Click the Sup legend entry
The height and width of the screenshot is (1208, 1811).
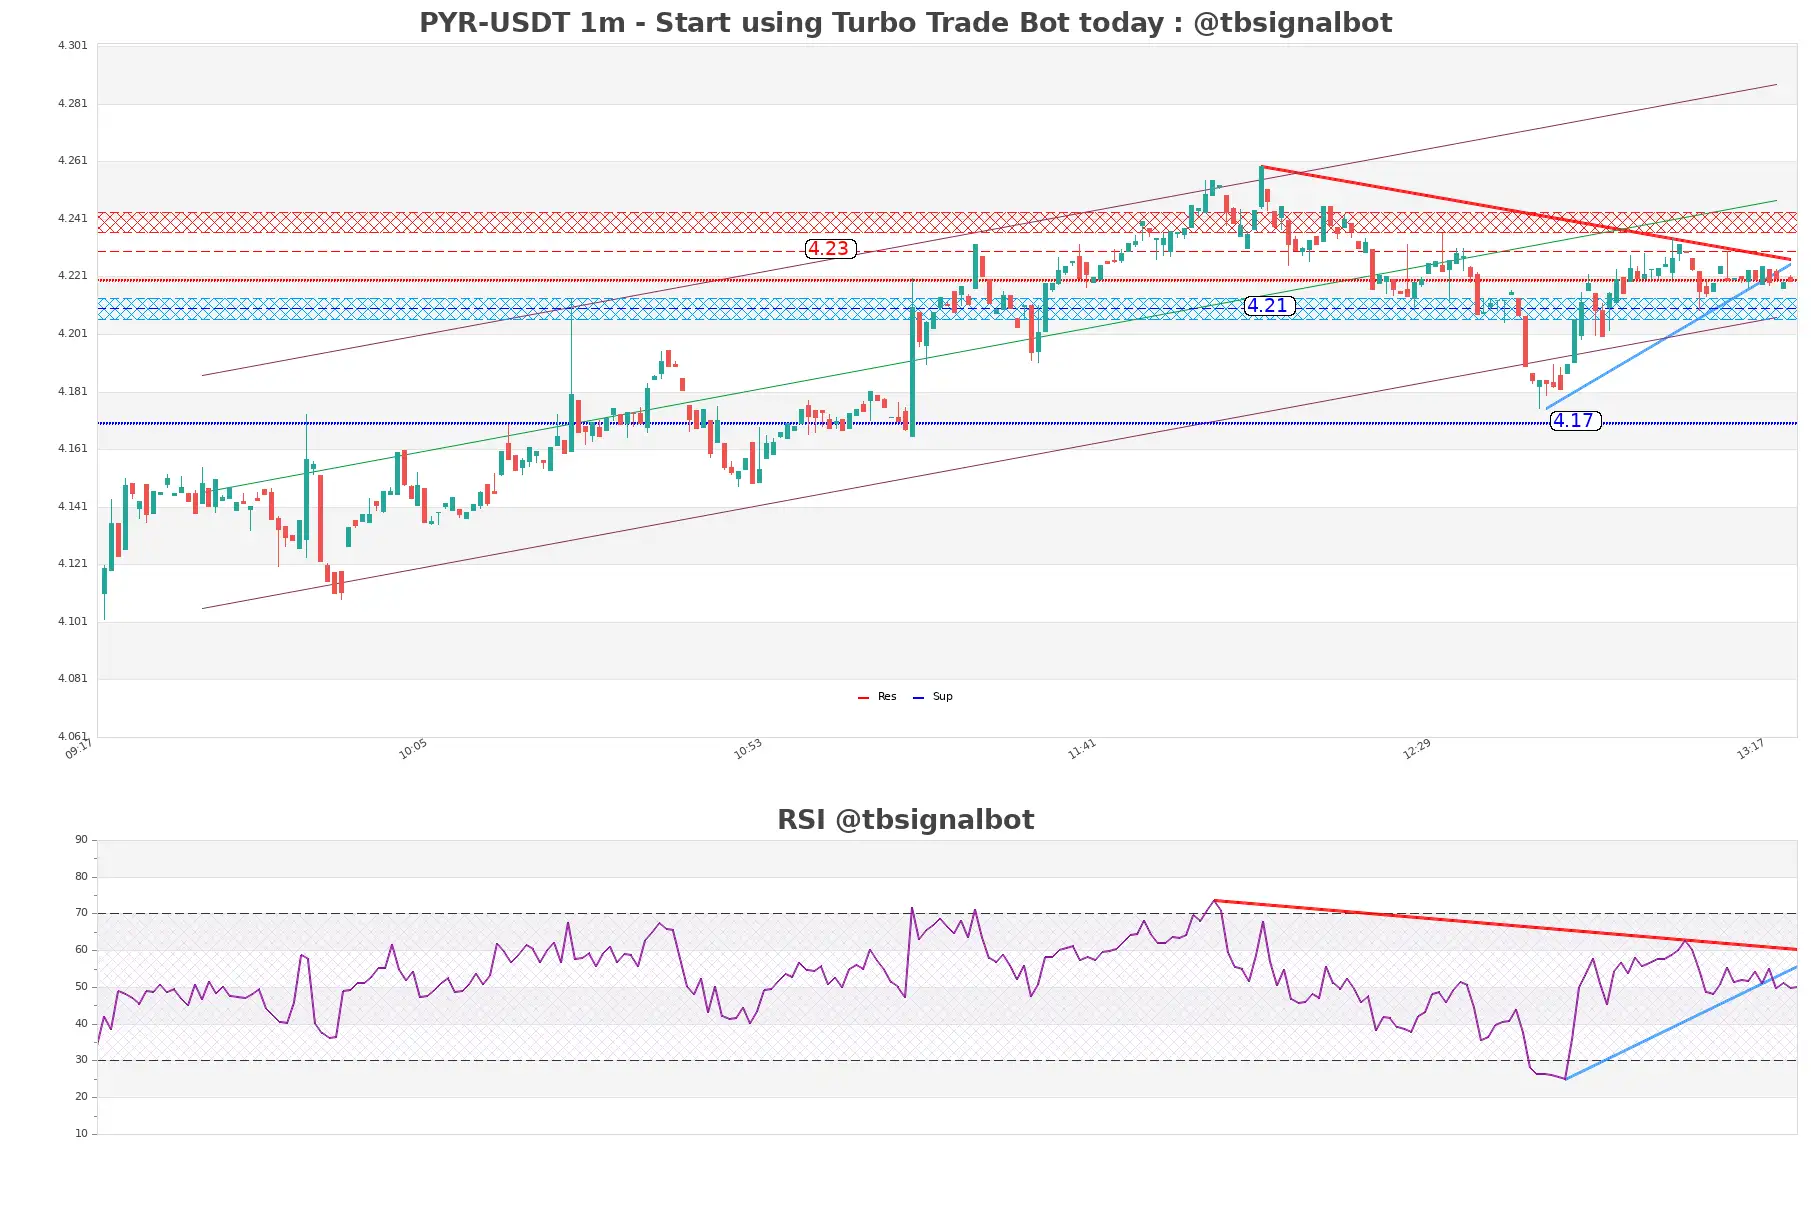click(942, 696)
